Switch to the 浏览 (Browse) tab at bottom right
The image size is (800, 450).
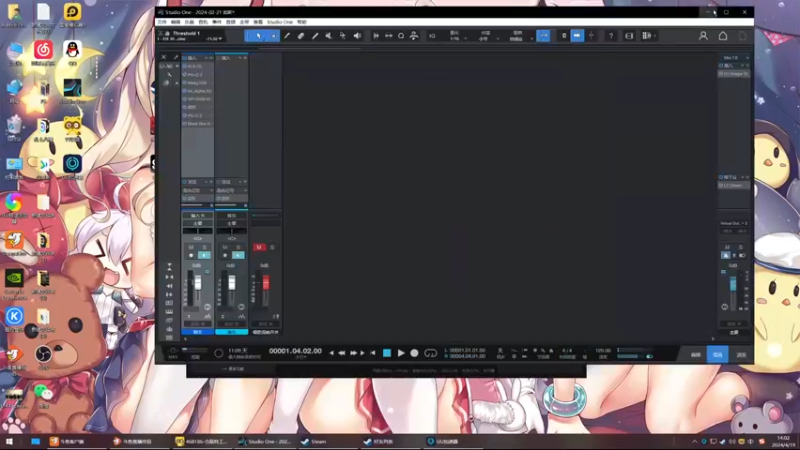pyautogui.click(x=741, y=355)
